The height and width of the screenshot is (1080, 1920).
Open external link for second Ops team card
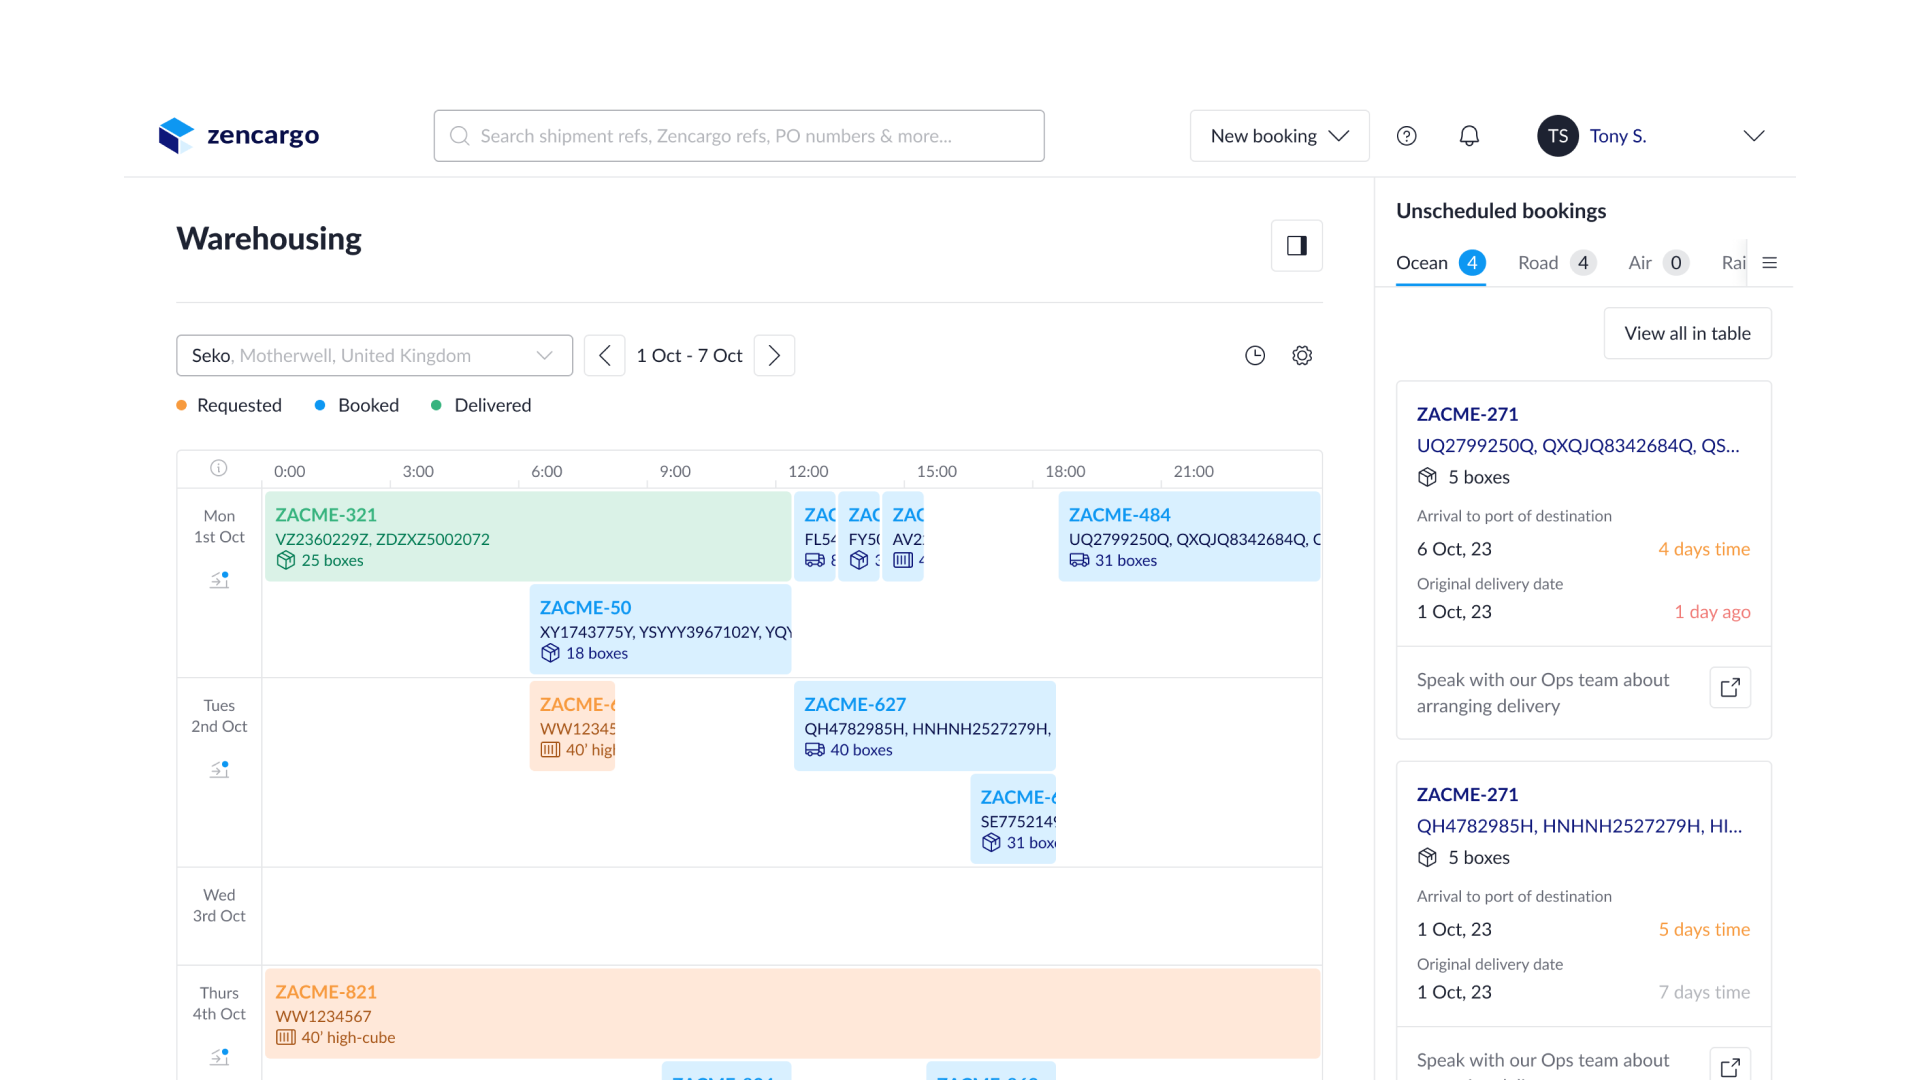(1730, 1065)
